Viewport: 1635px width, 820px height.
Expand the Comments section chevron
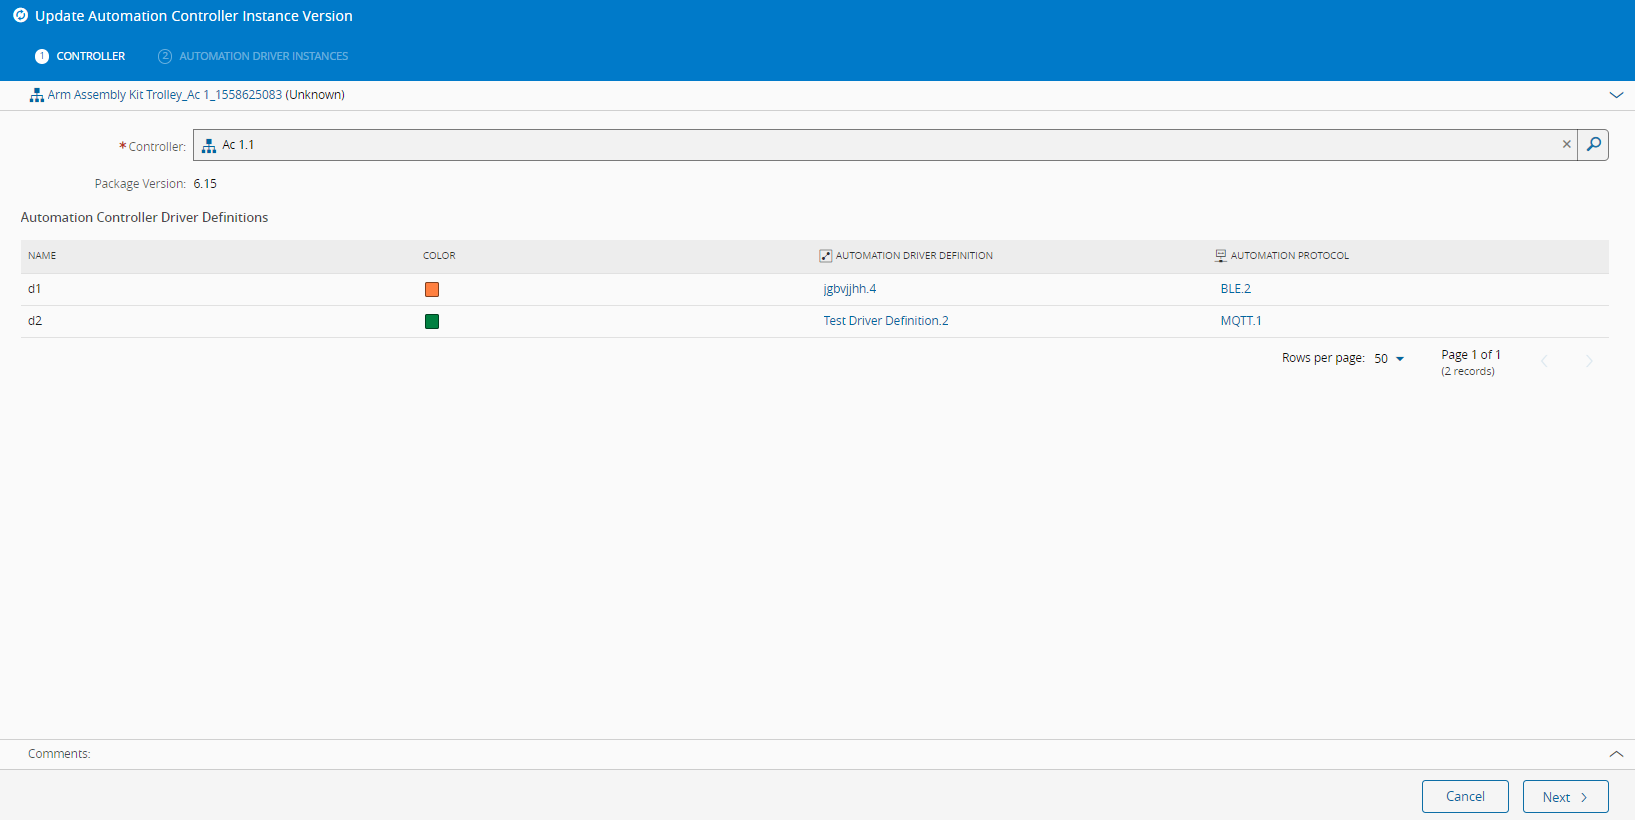coord(1616,754)
